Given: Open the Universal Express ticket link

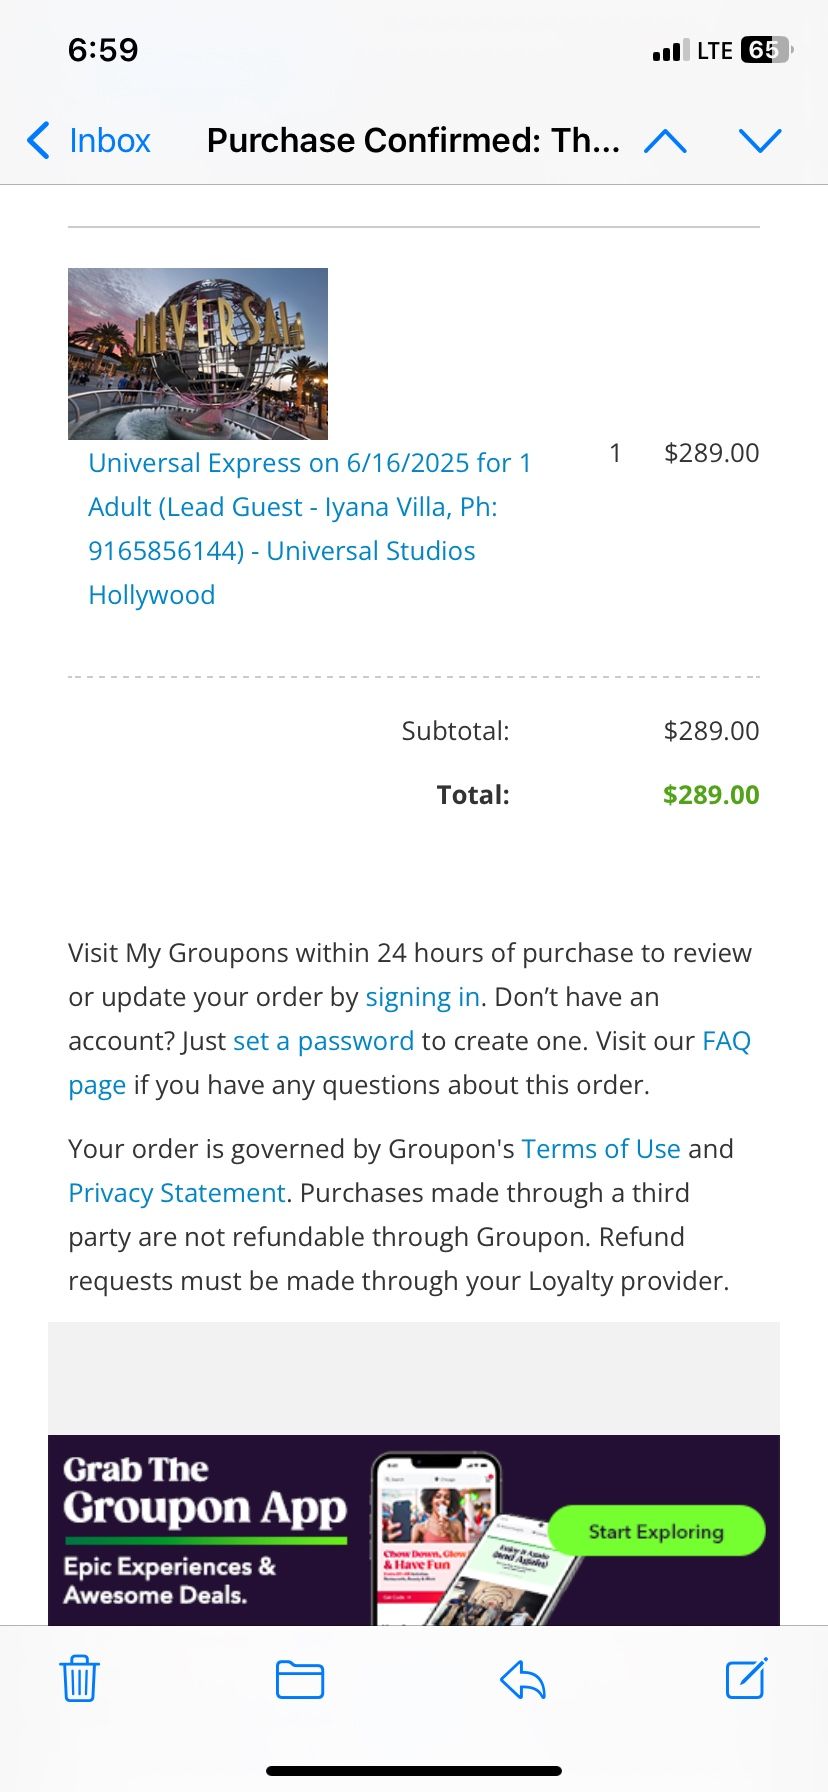Looking at the screenshot, I should click(310, 529).
